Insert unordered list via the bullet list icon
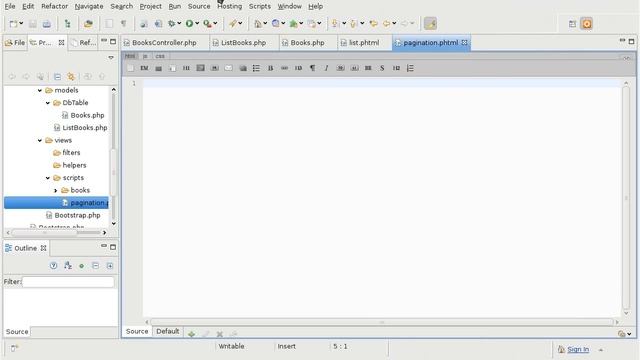Screen dimensions: 640x360 pyautogui.click(x=256, y=68)
